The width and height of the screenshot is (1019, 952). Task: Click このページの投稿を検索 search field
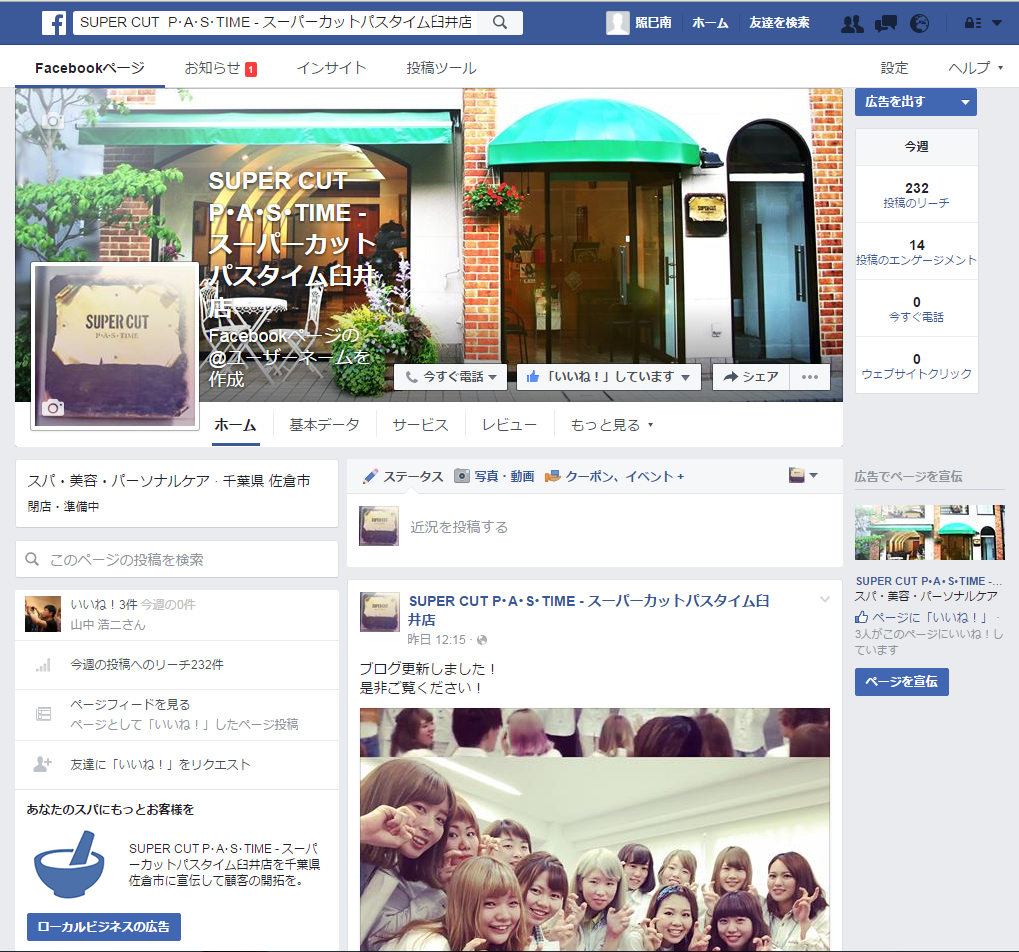tap(177, 560)
